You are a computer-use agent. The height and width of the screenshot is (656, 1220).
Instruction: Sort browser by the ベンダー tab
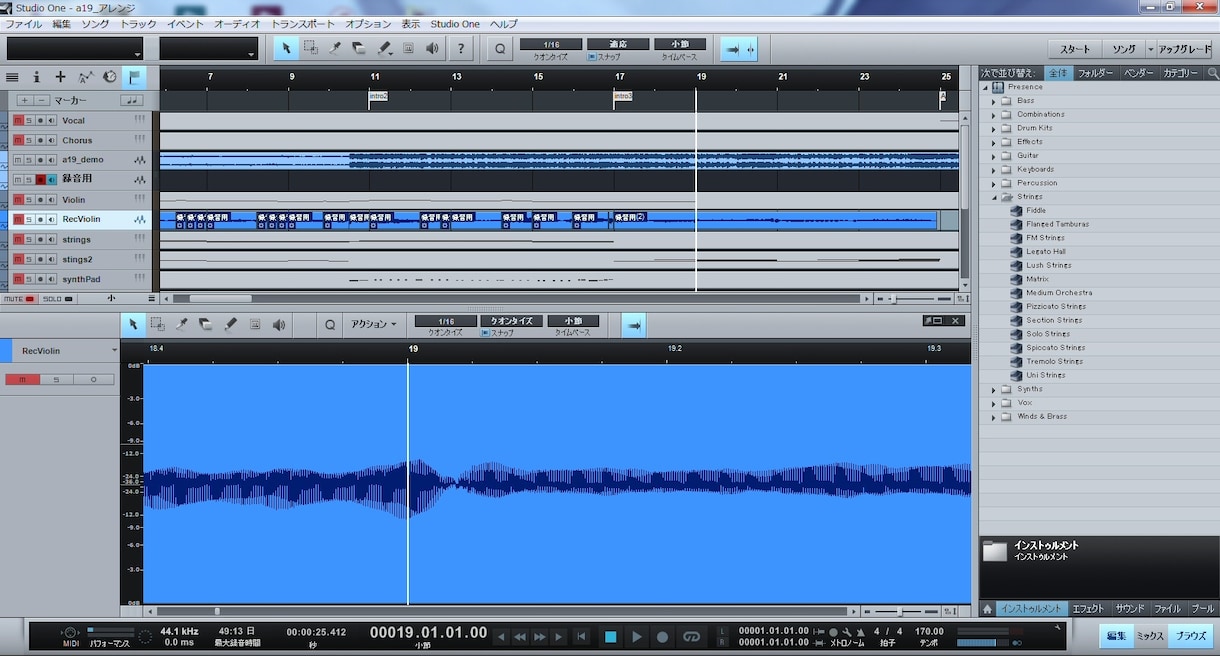(1138, 73)
